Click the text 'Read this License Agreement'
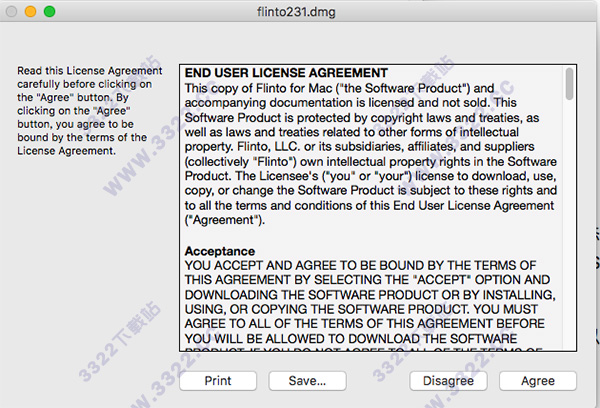Viewport: 600px width, 408px height. point(90,71)
